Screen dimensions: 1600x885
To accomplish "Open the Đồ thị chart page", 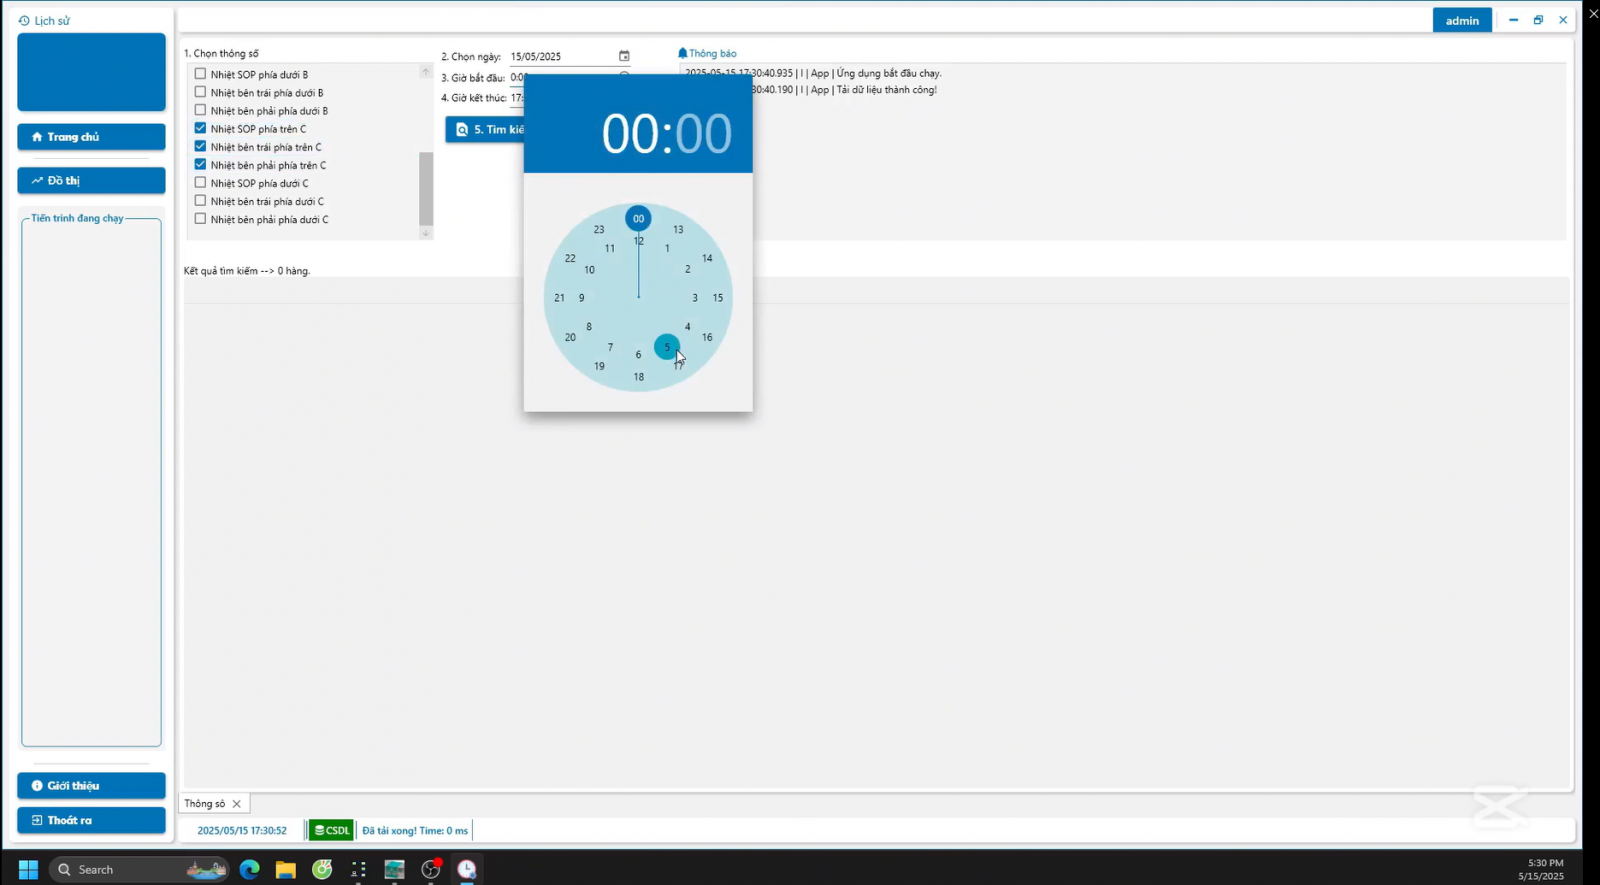I will point(91,181).
